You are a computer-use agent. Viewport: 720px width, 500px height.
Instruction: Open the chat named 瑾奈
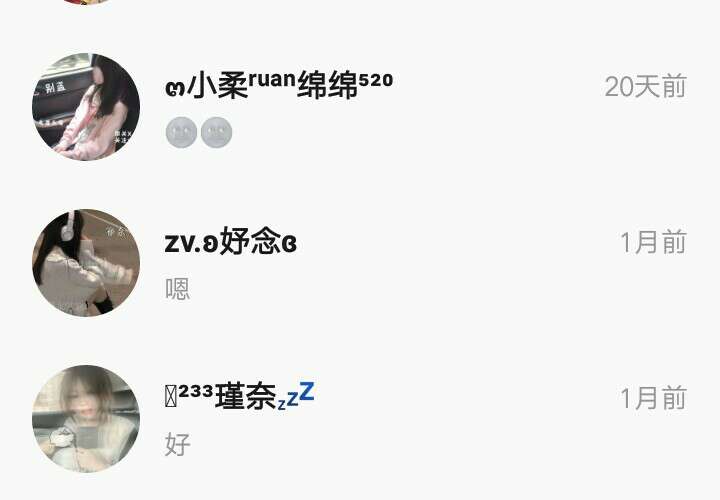click(x=360, y=419)
